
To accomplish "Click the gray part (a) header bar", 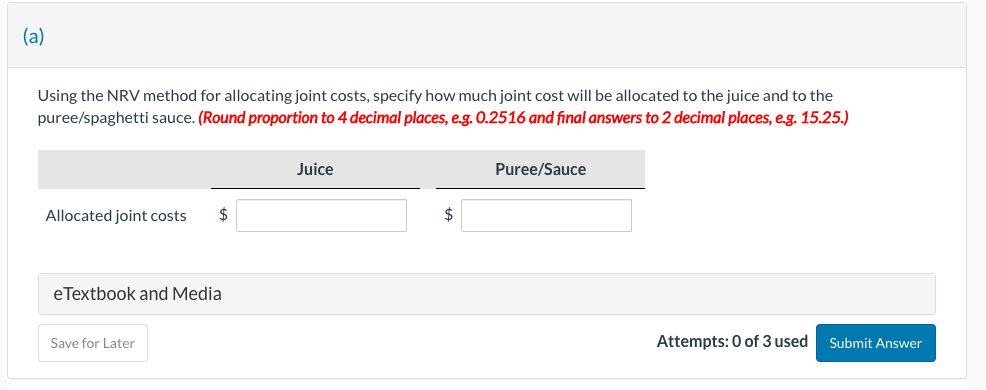I will pyautogui.click(x=487, y=35).
